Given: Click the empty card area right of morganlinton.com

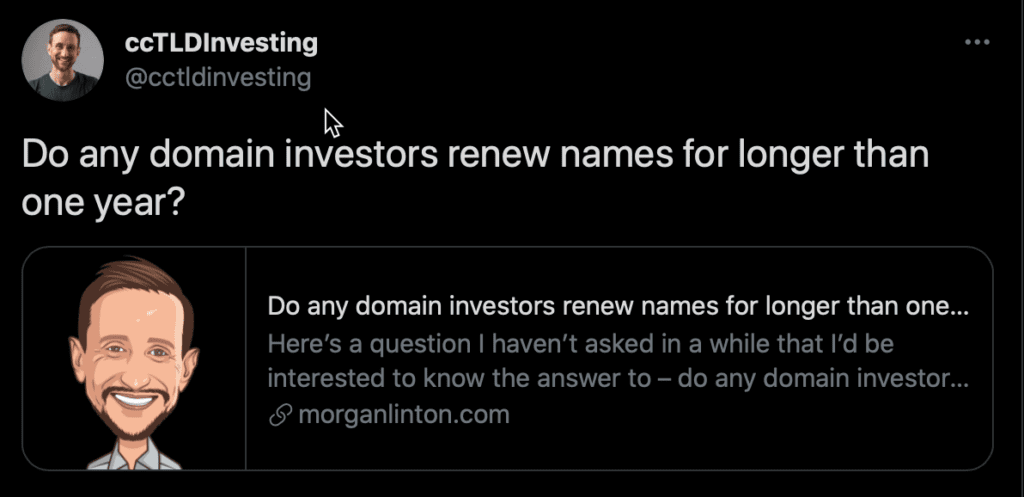Looking at the screenshot, I should [750, 415].
